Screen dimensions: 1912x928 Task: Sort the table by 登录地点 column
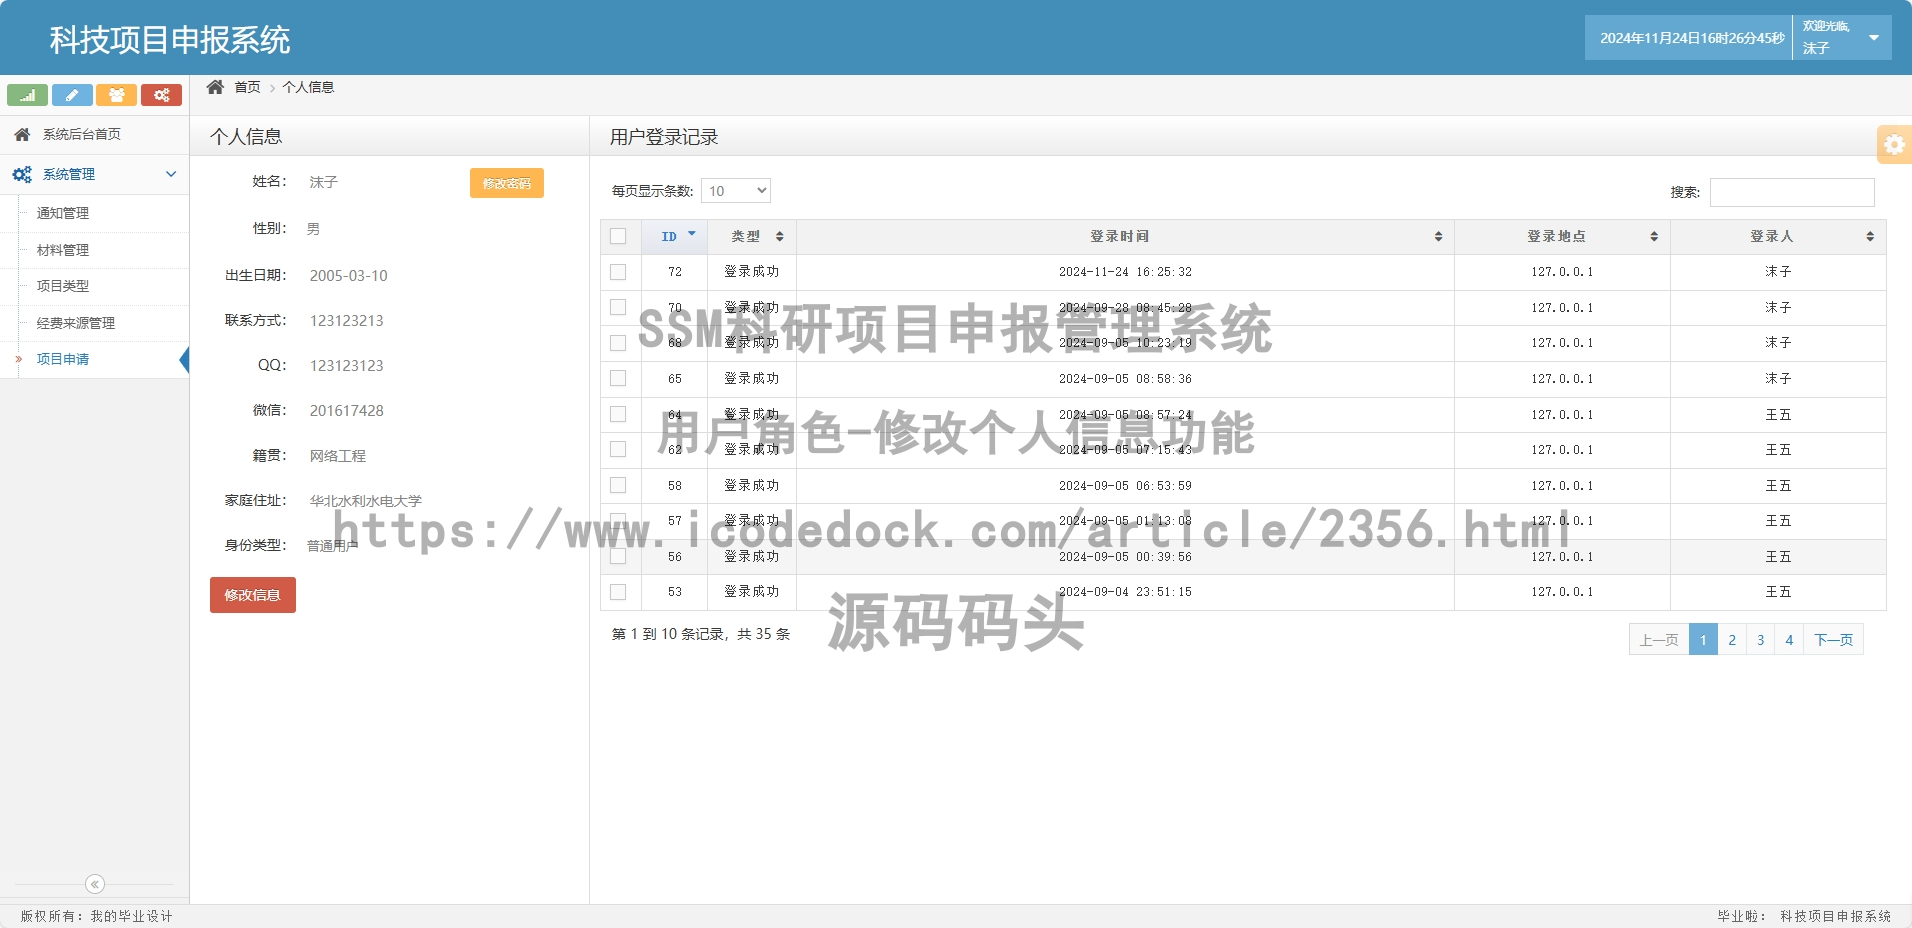pyautogui.click(x=1562, y=237)
